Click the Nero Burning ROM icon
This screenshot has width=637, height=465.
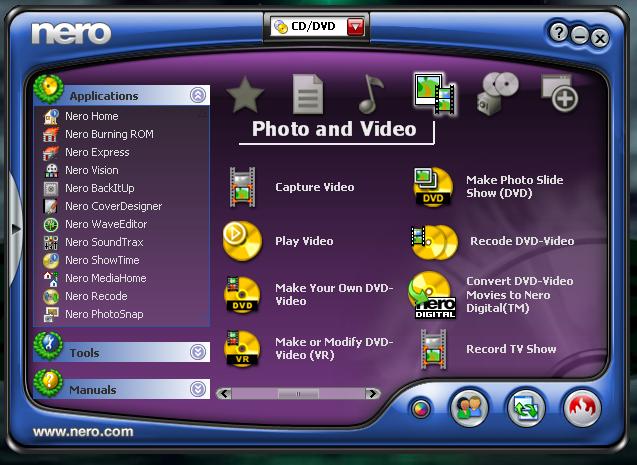click(51, 134)
